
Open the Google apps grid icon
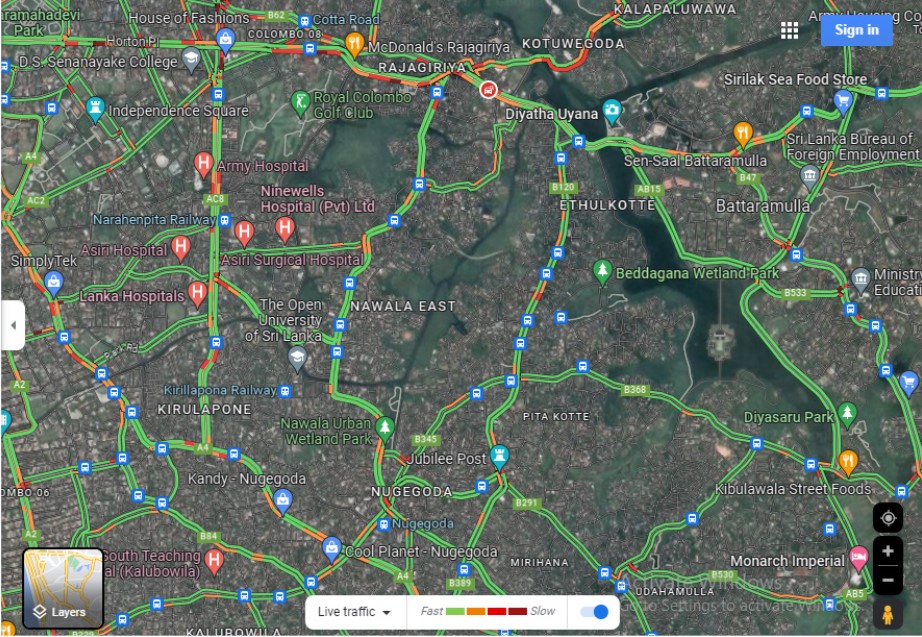click(789, 31)
